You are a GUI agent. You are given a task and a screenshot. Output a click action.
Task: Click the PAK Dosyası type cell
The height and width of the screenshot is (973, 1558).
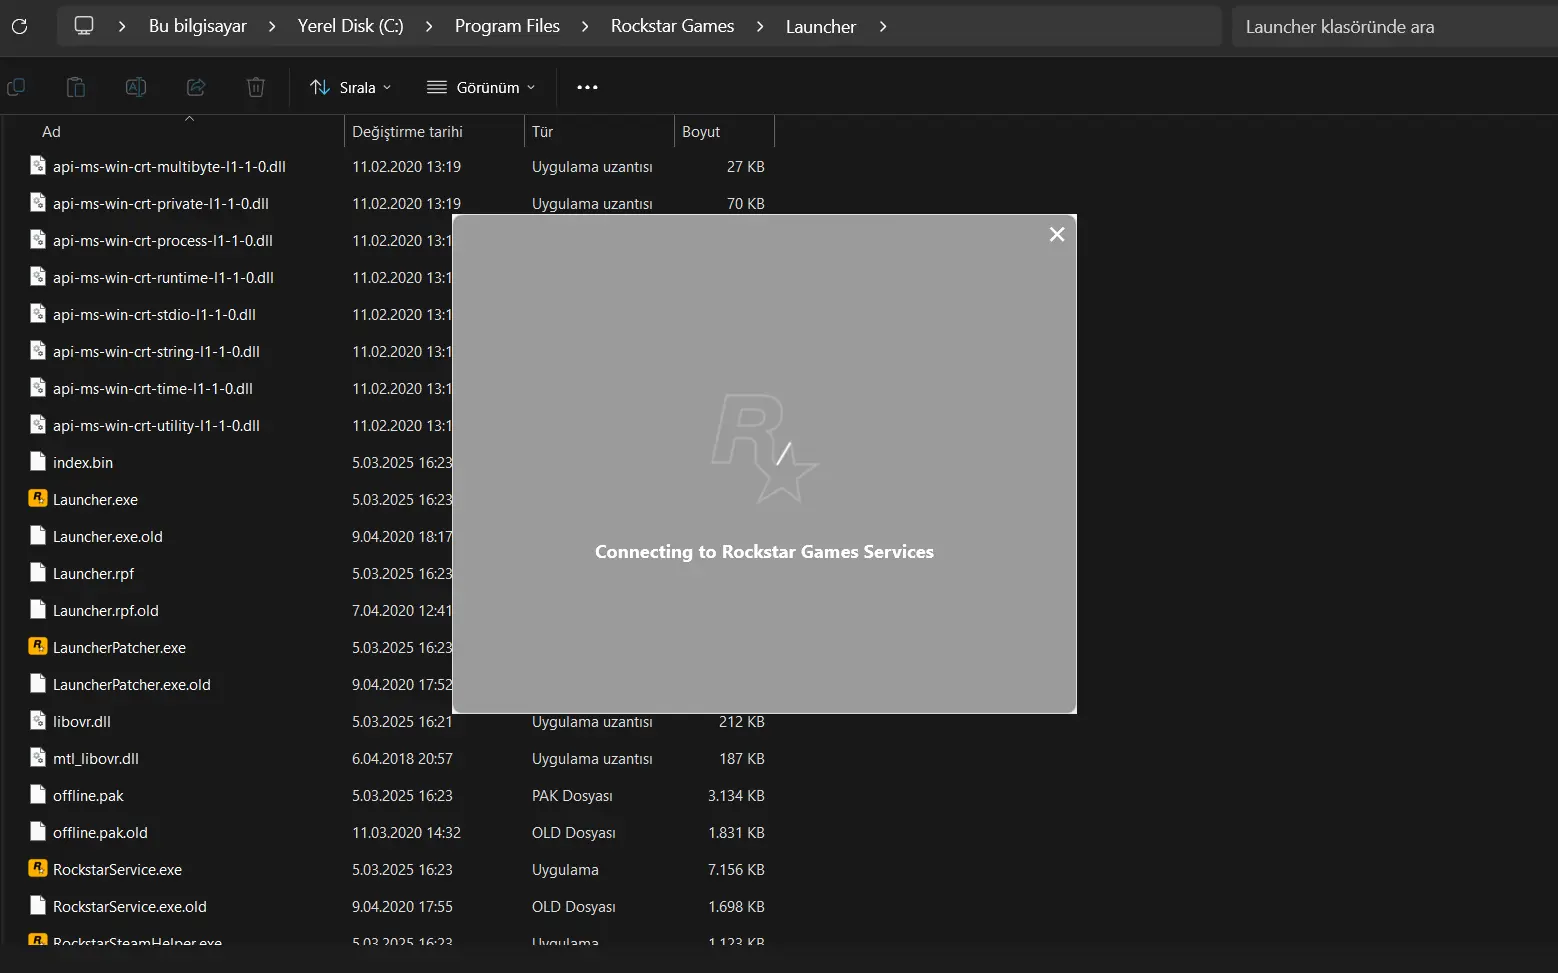[x=572, y=796]
